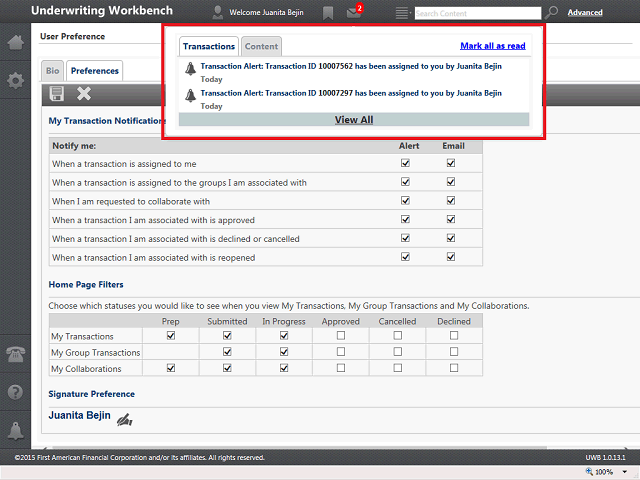Screen dimensions: 640x480
Task: Click the Signature Preference heading
Action: tap(91, 394)
